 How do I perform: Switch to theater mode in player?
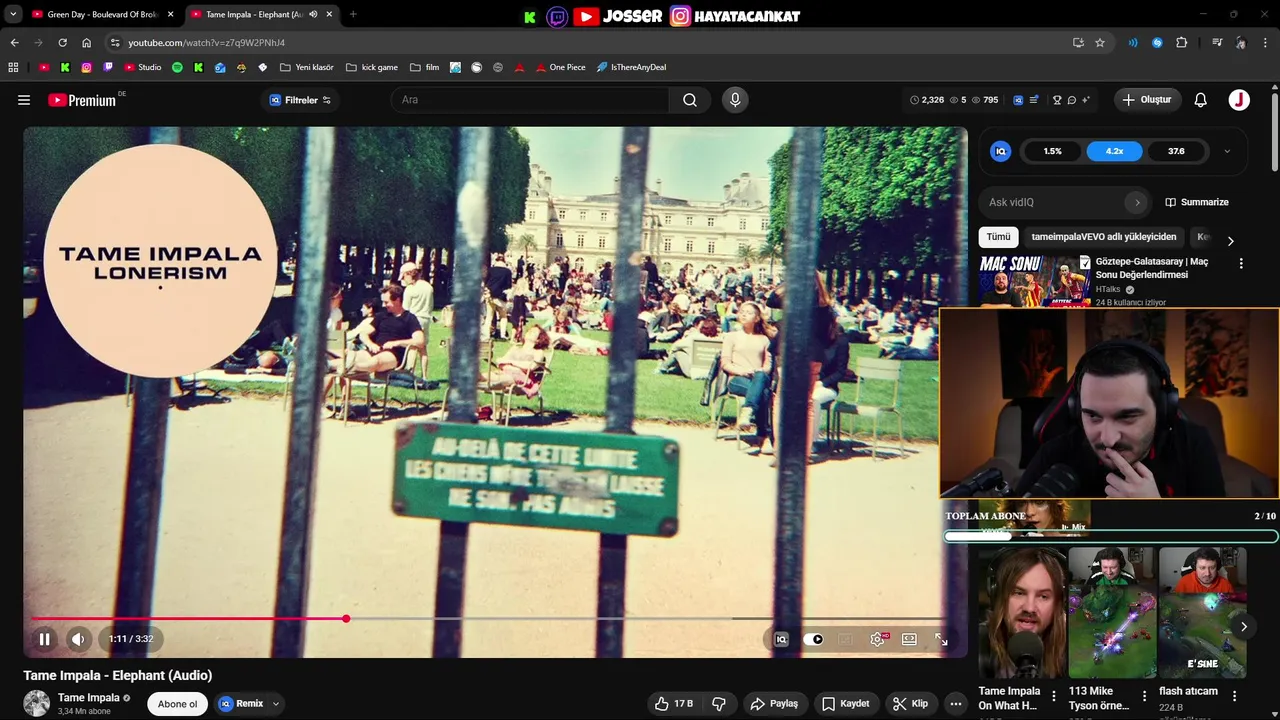pyautogui.click(x=909, y=640)
